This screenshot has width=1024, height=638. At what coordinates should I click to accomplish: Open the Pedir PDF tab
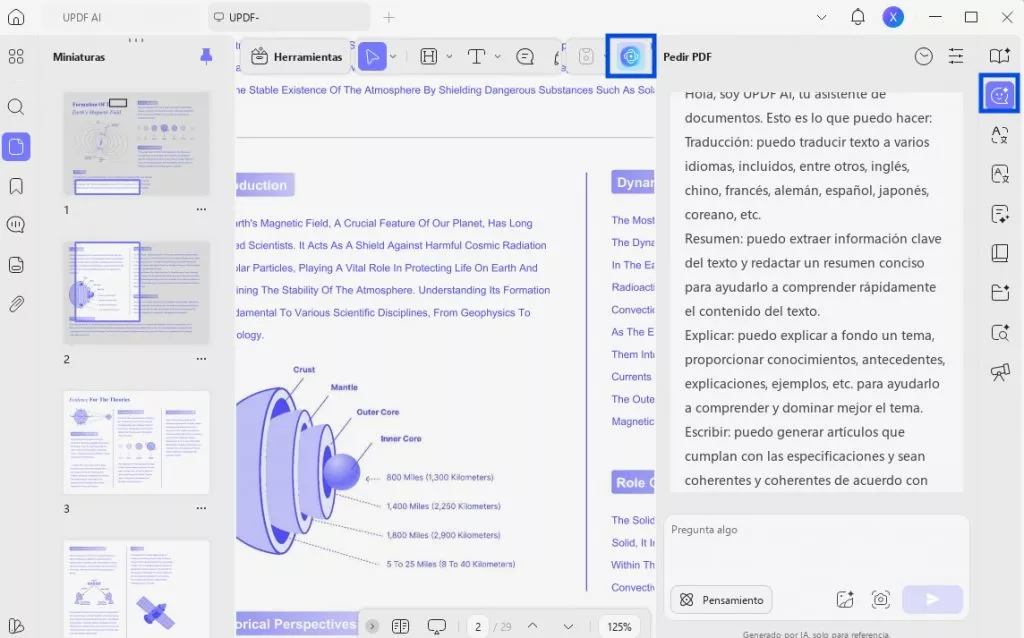pyautogui.click(x=687, y=57)
